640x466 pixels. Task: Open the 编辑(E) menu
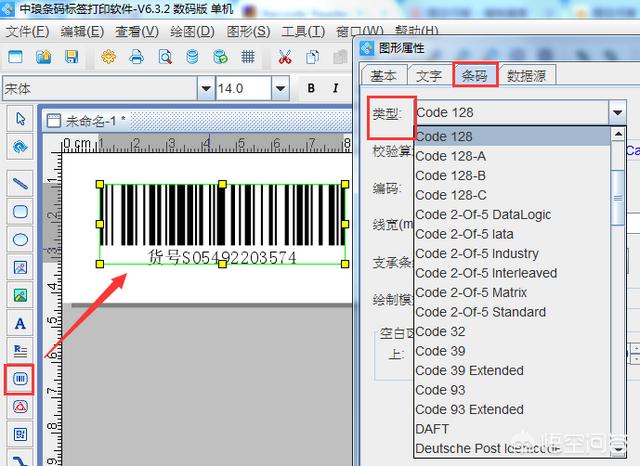tap(82, 31)
